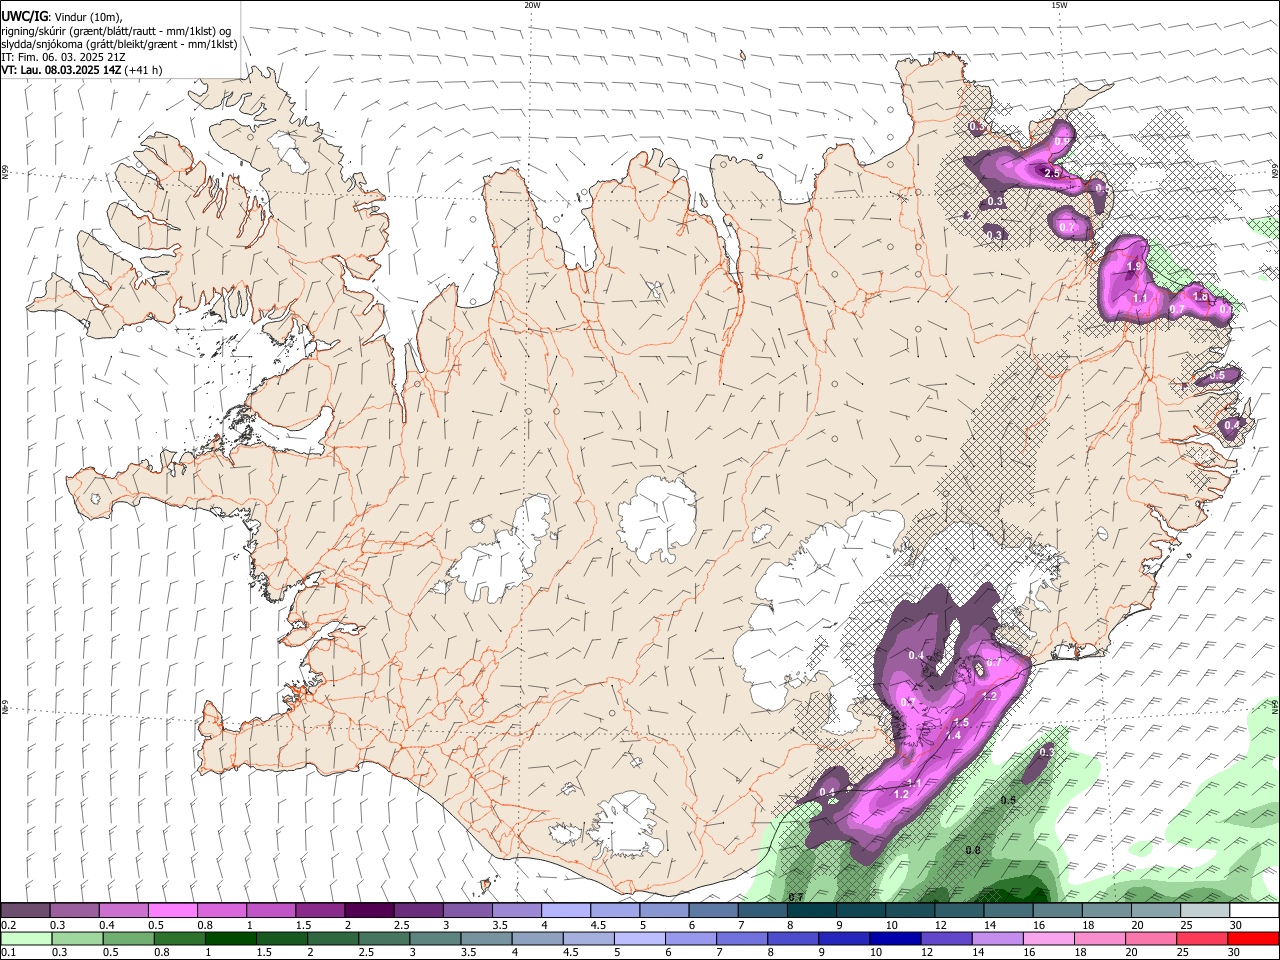This screenshot has height=960, width=1280.
Task: Click the 'VT: Lau. 08.03.2025 14Z (+41 h)' line
Action: 82,70
